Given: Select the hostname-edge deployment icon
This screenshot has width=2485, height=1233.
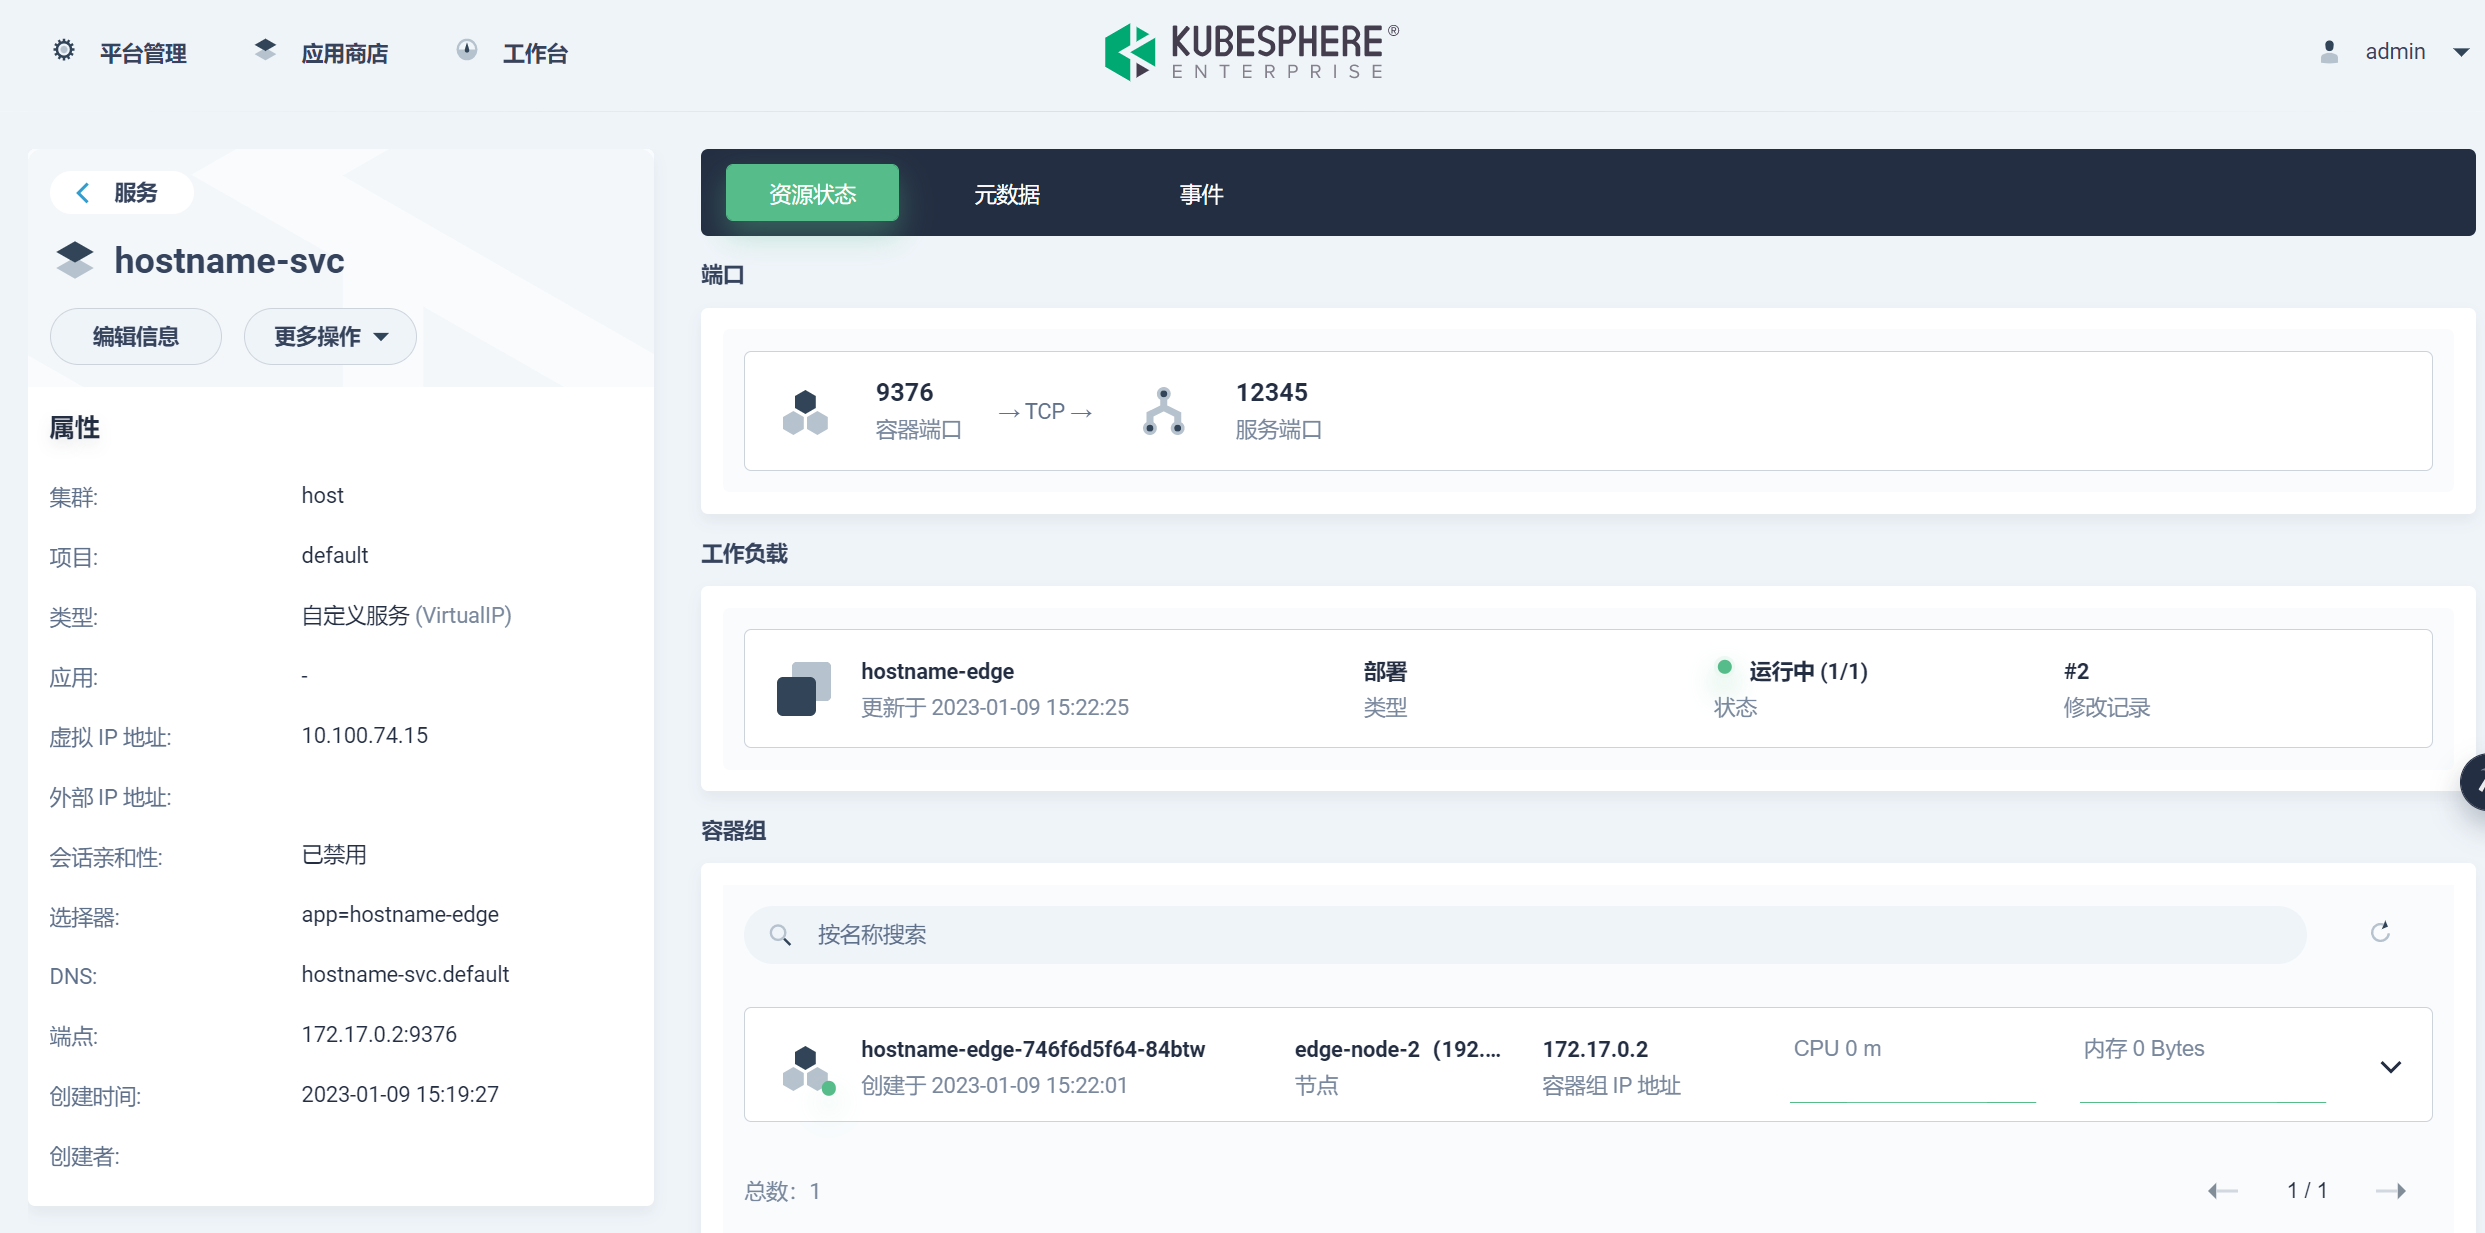Looking at the screenshot, I should tap(803, 687).
